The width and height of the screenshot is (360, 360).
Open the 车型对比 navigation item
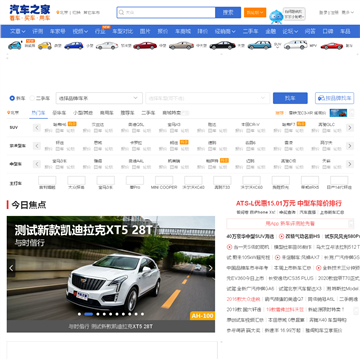(122, 31)
